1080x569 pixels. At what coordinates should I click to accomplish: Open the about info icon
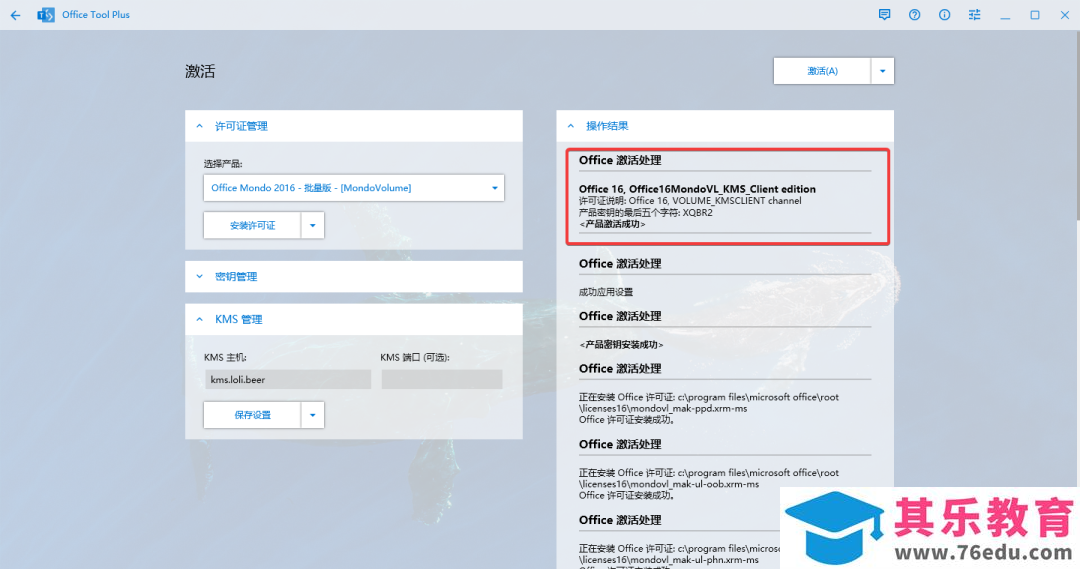pyautogui.click(x=944, y=14)
